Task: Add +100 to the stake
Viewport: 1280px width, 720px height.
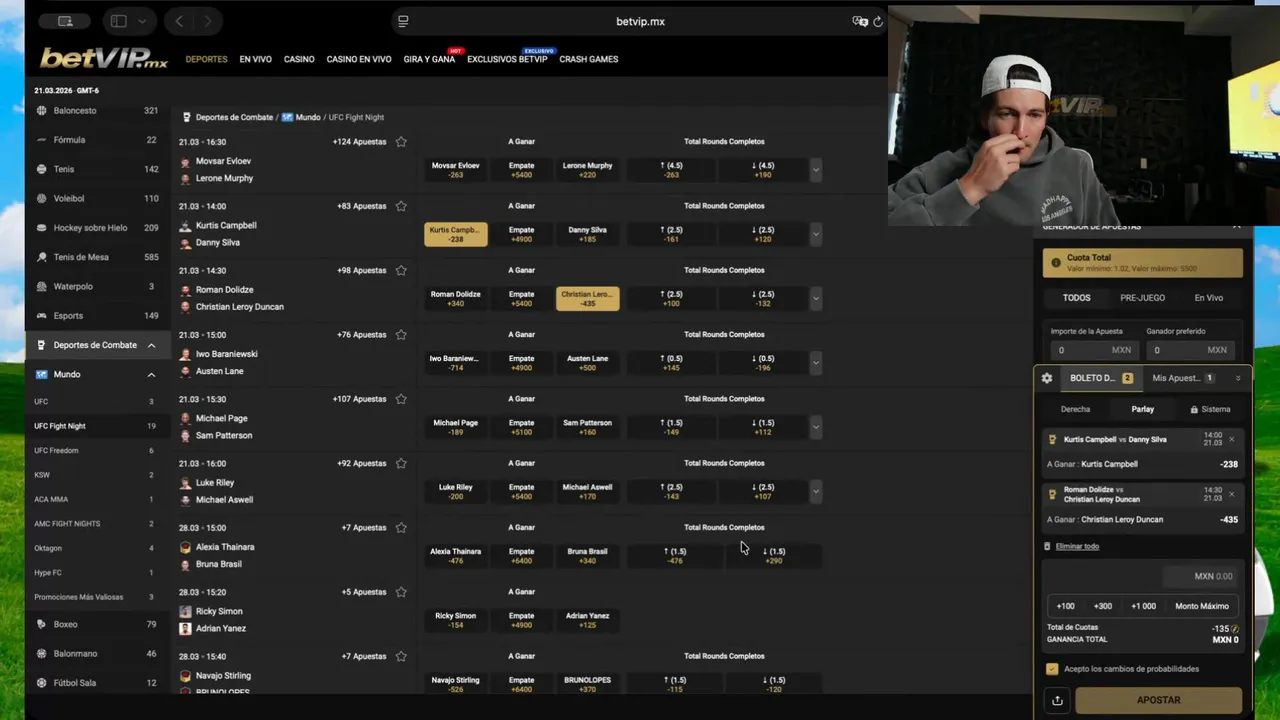Action: coord(1066,606)
